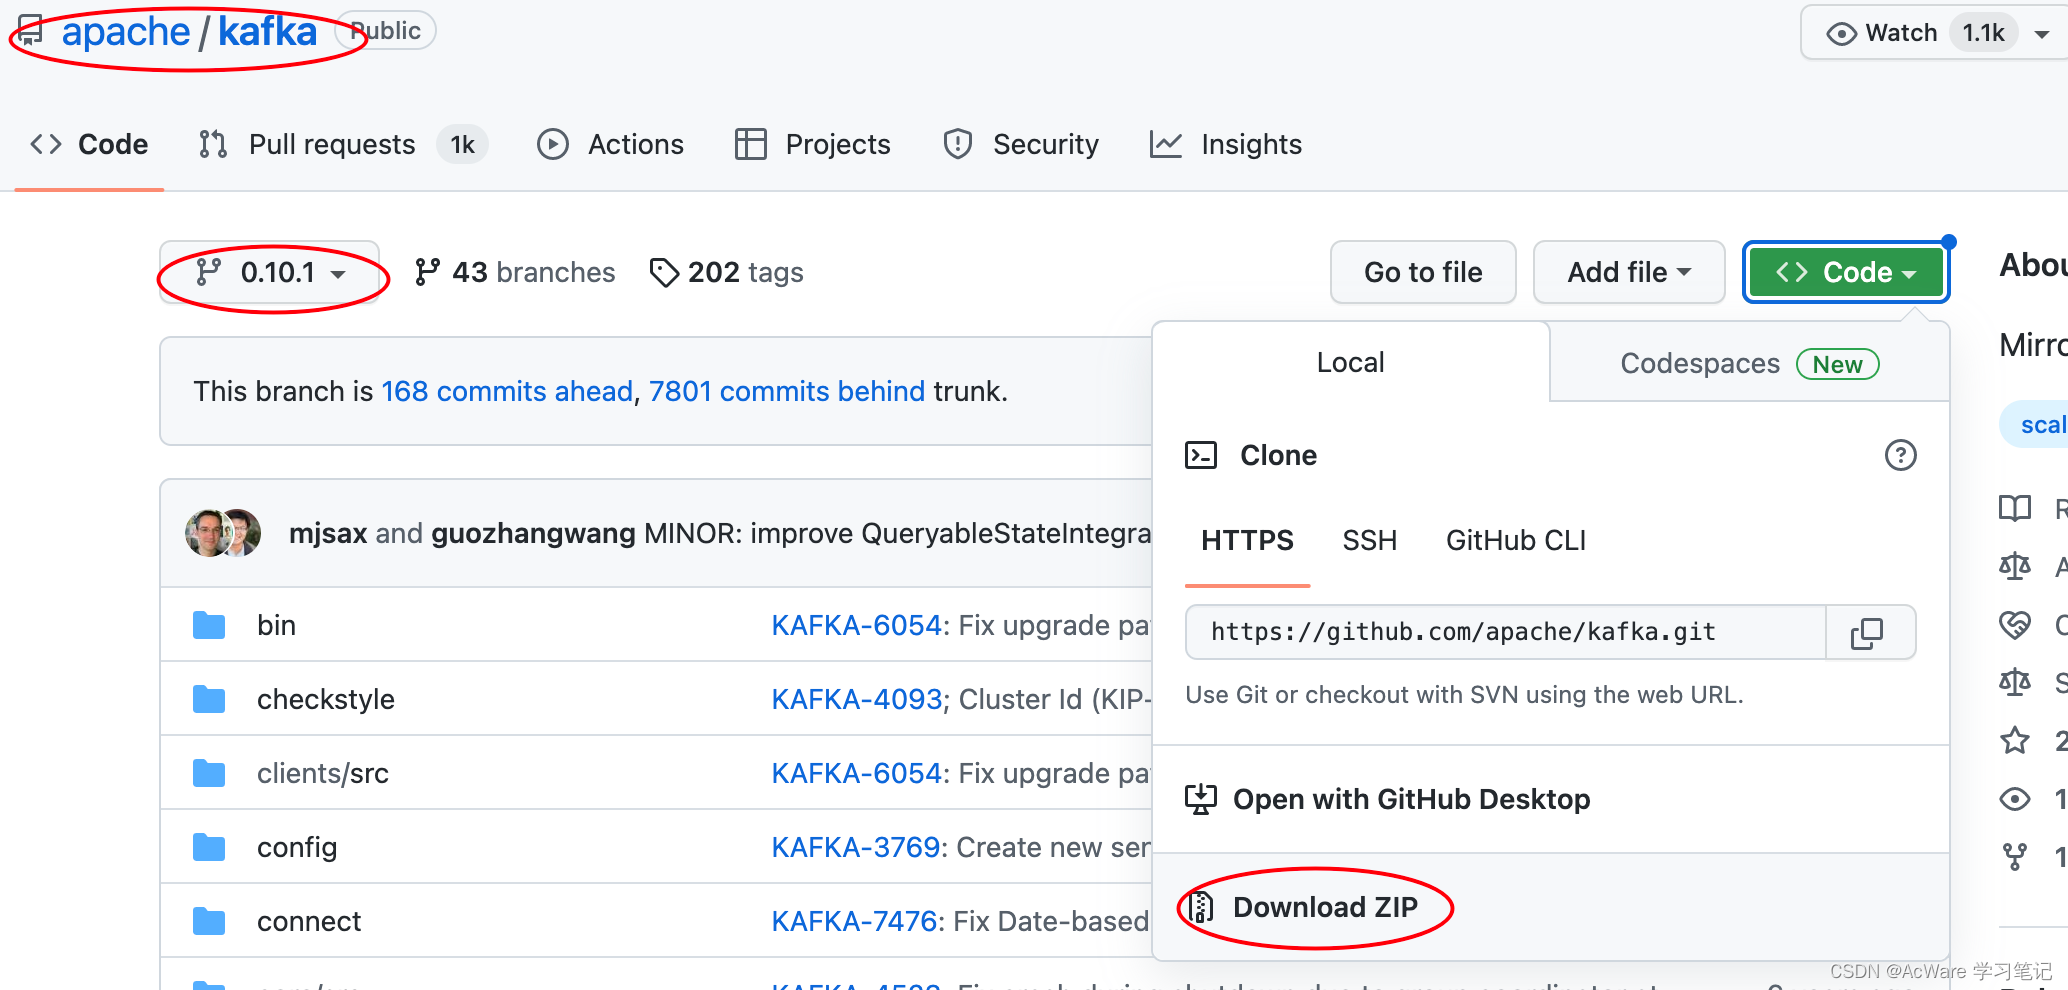Click the Watch eye icon
Viewport: 2068px width, 990px height.
coord(1841,33)
